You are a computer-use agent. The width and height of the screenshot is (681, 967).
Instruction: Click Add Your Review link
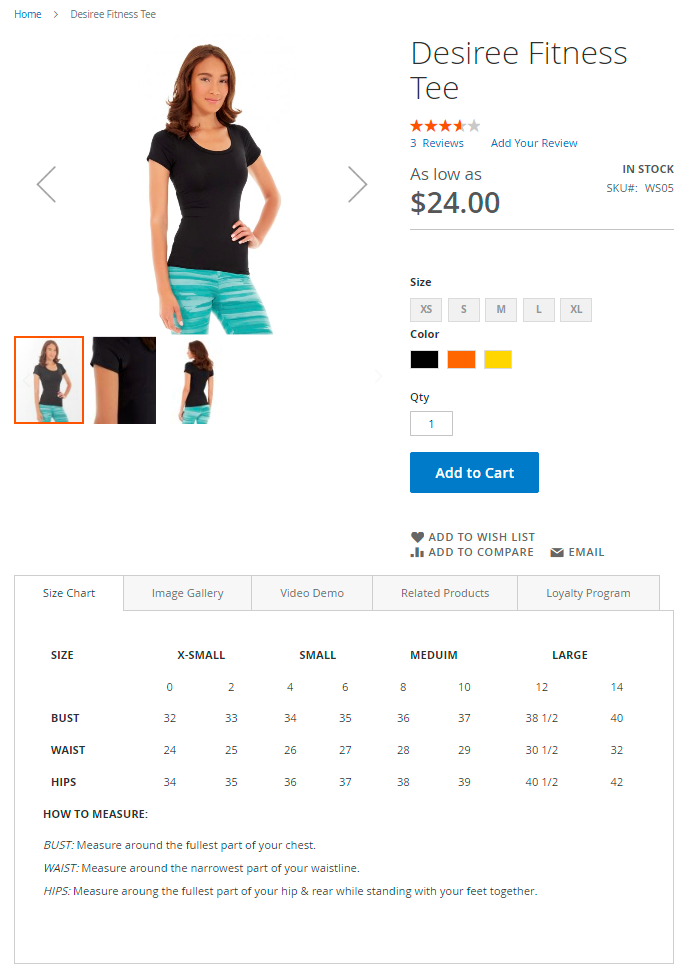coord(534,143)
